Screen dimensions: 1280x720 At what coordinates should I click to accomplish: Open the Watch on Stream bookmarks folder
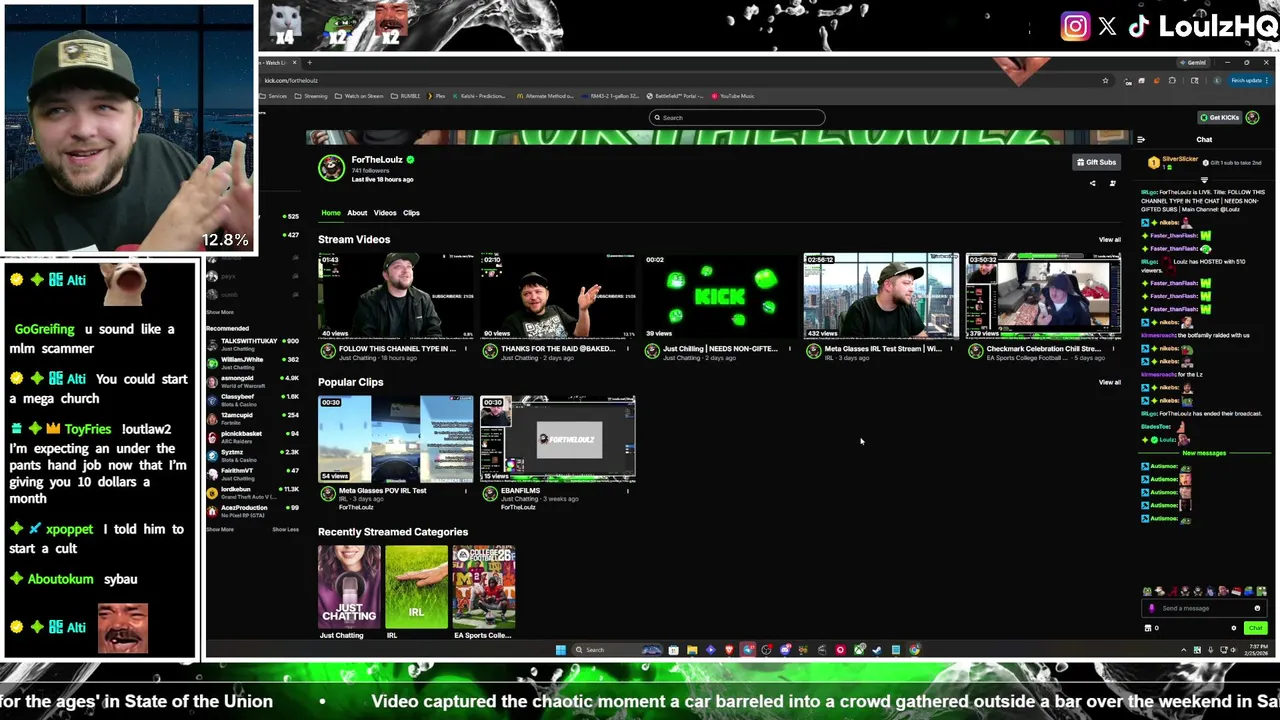coord(359,96)
